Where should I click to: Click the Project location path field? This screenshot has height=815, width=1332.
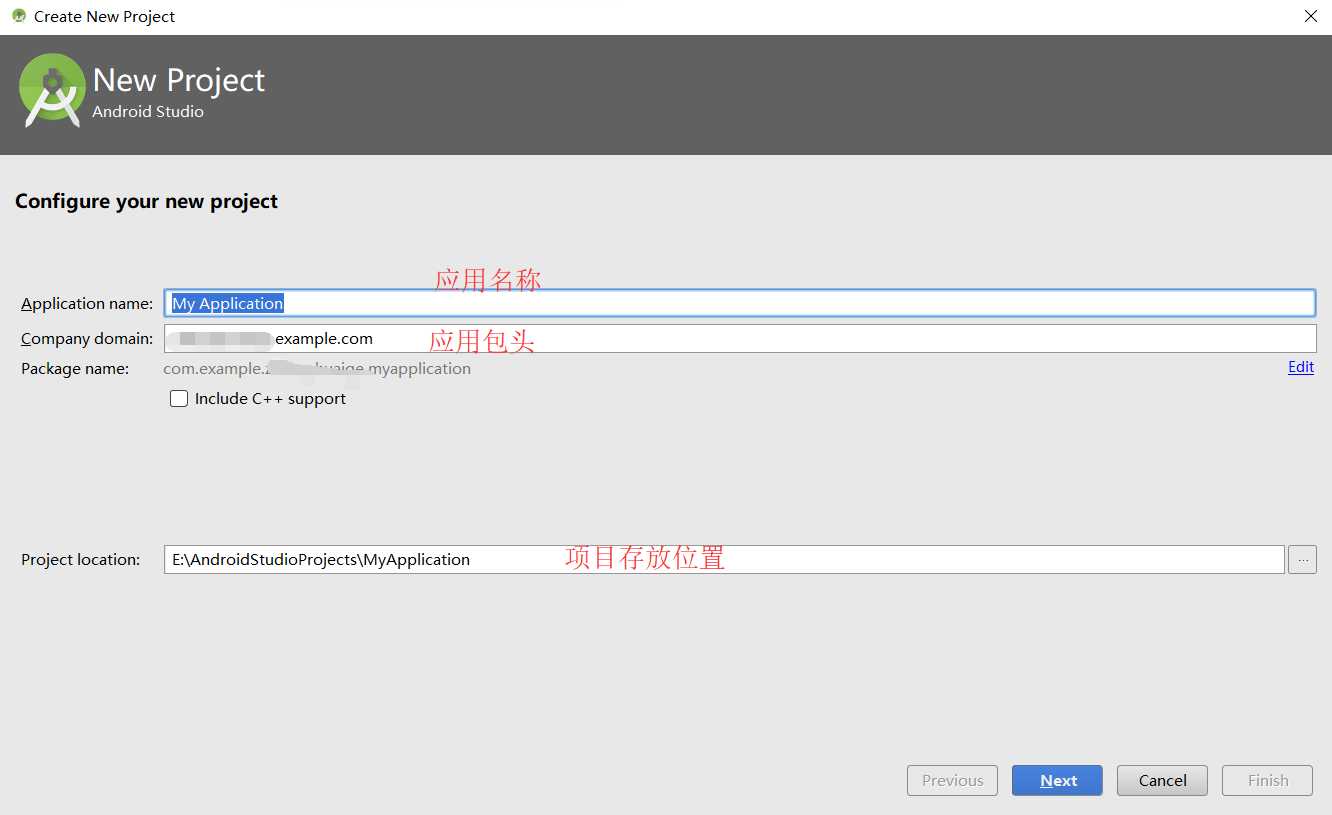click(724, 559)
